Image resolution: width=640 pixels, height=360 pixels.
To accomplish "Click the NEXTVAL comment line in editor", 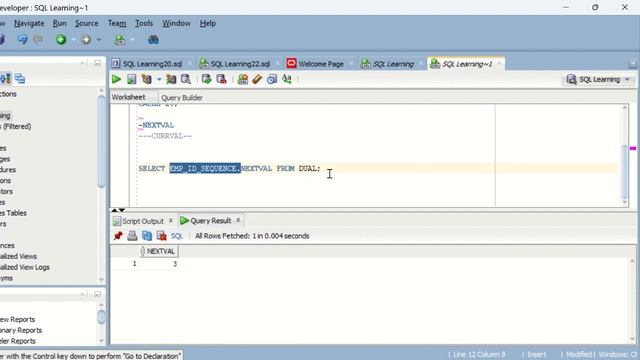I will pyautogui.click(x=156, y=125).
